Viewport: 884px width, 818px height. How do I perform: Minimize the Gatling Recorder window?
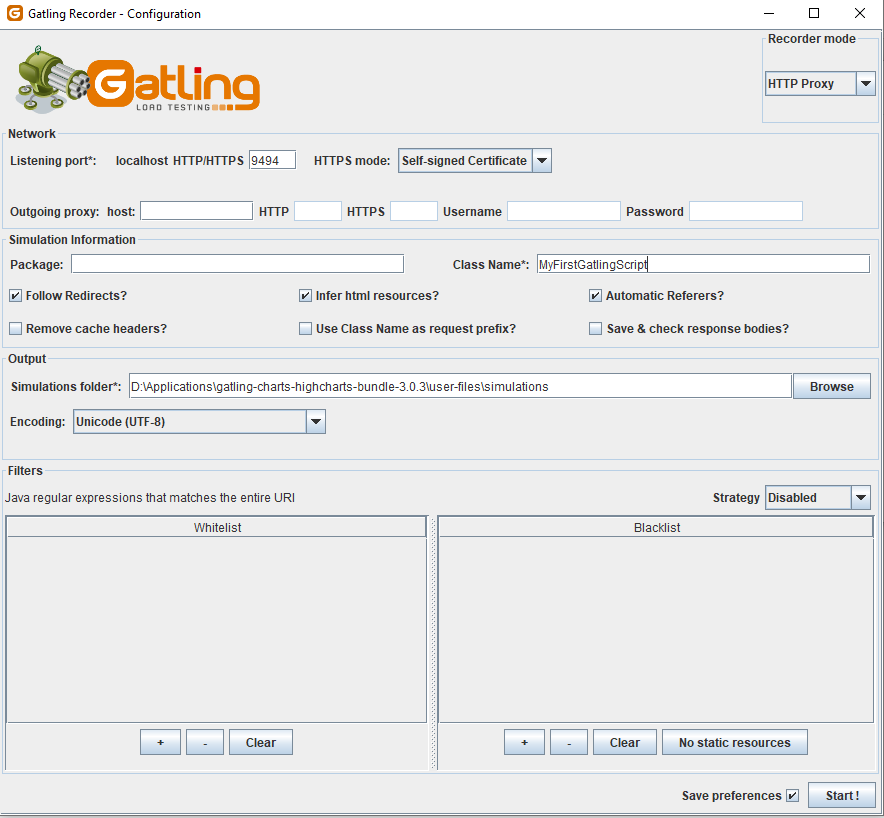tap(769, 13)
